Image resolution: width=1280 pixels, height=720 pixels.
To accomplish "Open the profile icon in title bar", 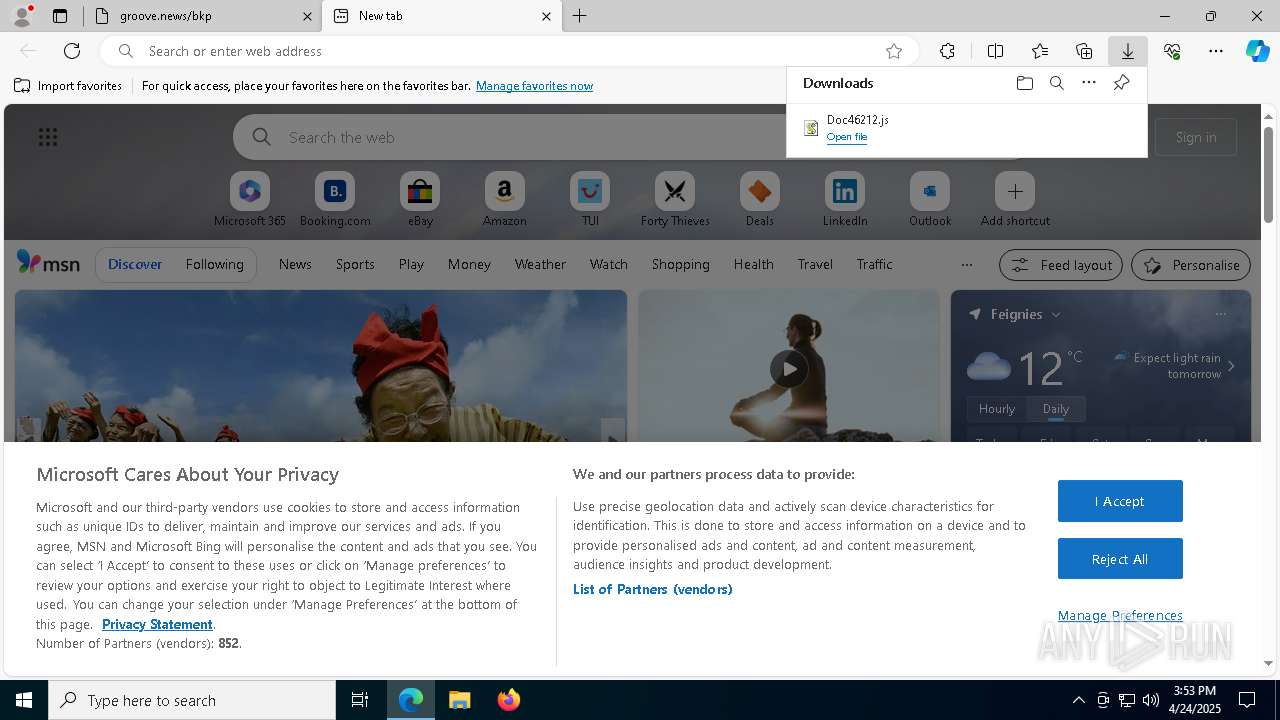I will point(21,15).
